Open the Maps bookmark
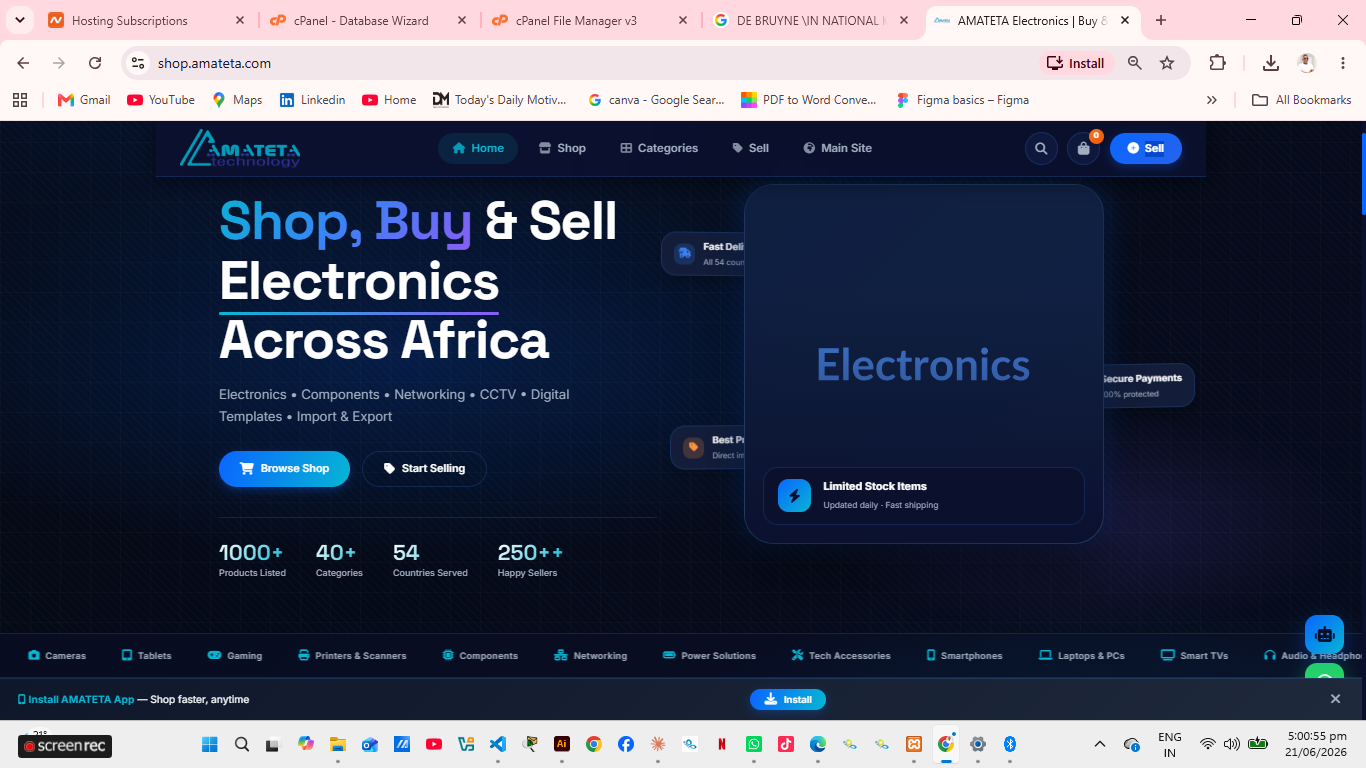The image size is (1366, 768). (x=237, y=100)
